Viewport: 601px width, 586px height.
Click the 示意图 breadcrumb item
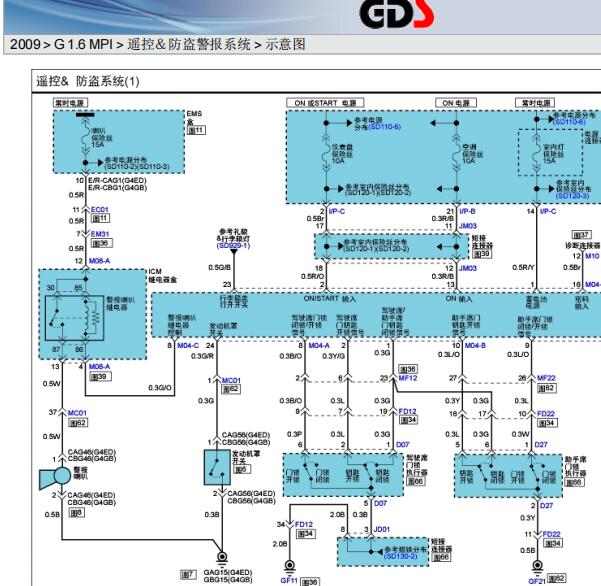click(x=286, y=44)
